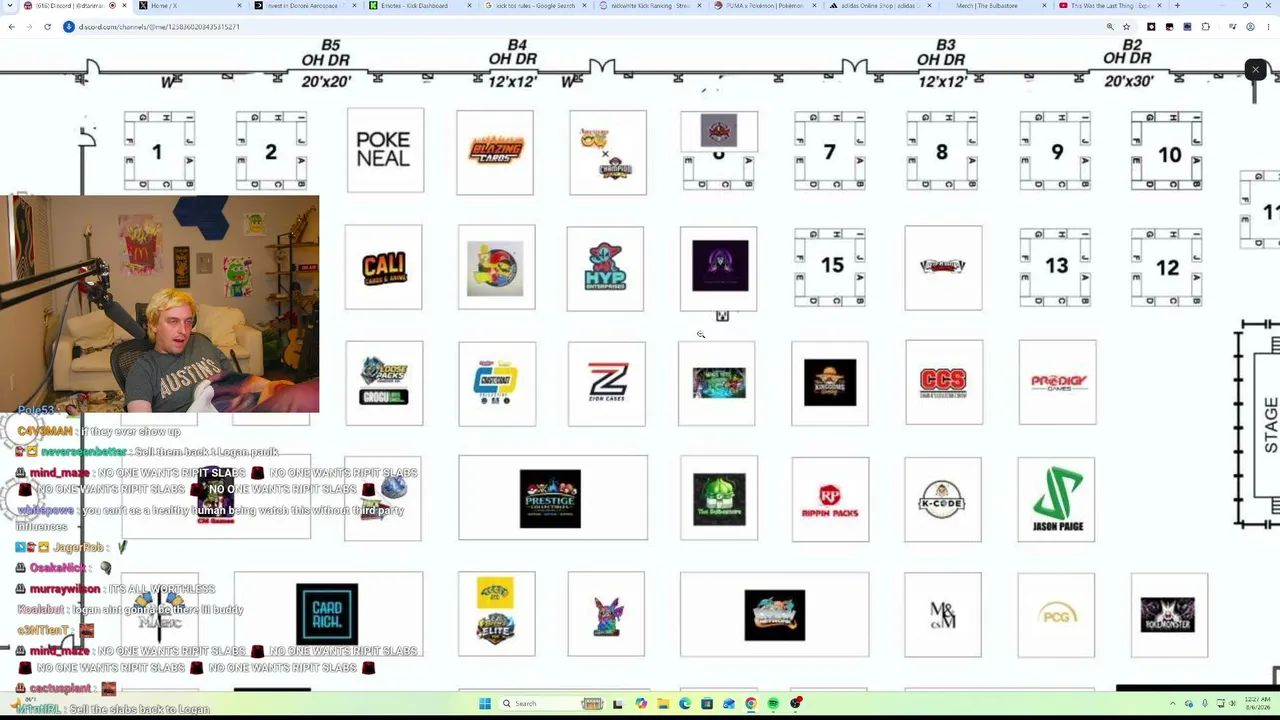Open a new browser tab
The height and width of the screenshot is (720, 1280).
coord(1177,6)
